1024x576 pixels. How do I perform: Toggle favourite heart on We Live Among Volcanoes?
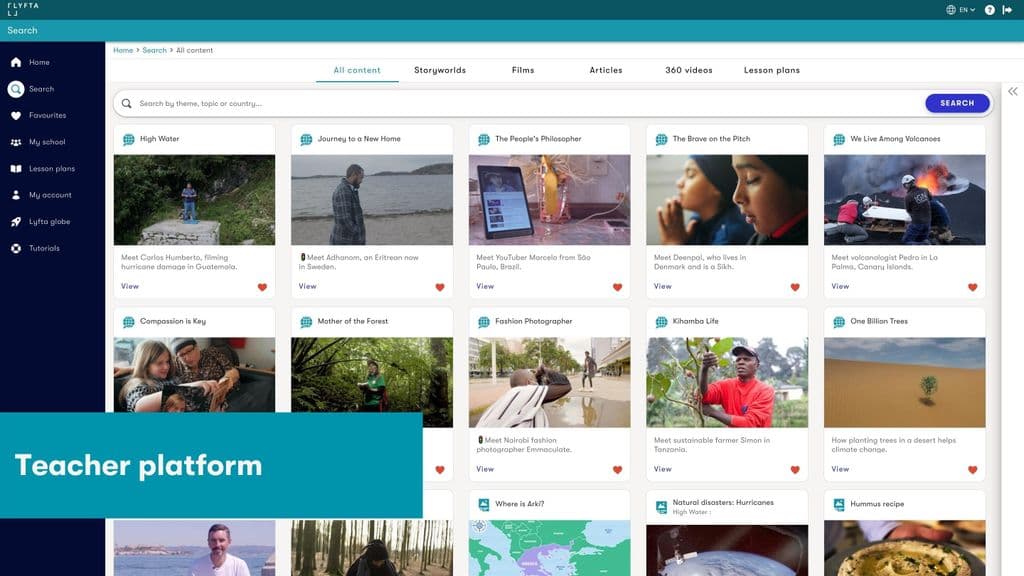pos(972,287)
